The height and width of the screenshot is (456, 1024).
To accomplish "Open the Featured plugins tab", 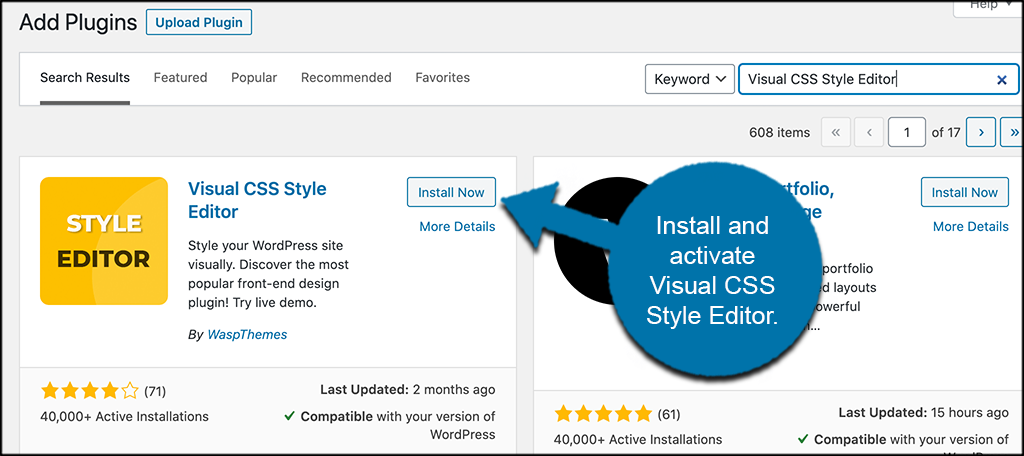I will tap(180, 78).
